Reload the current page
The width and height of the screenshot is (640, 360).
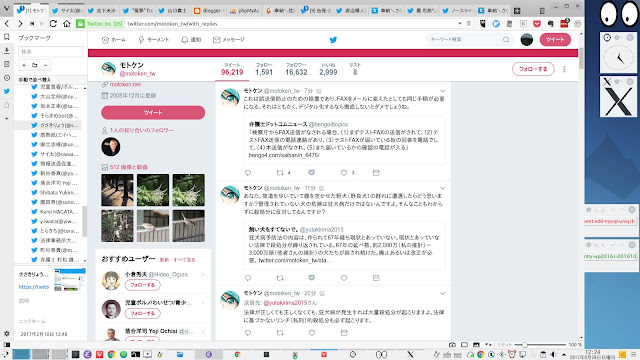click(x=53, y=24)
